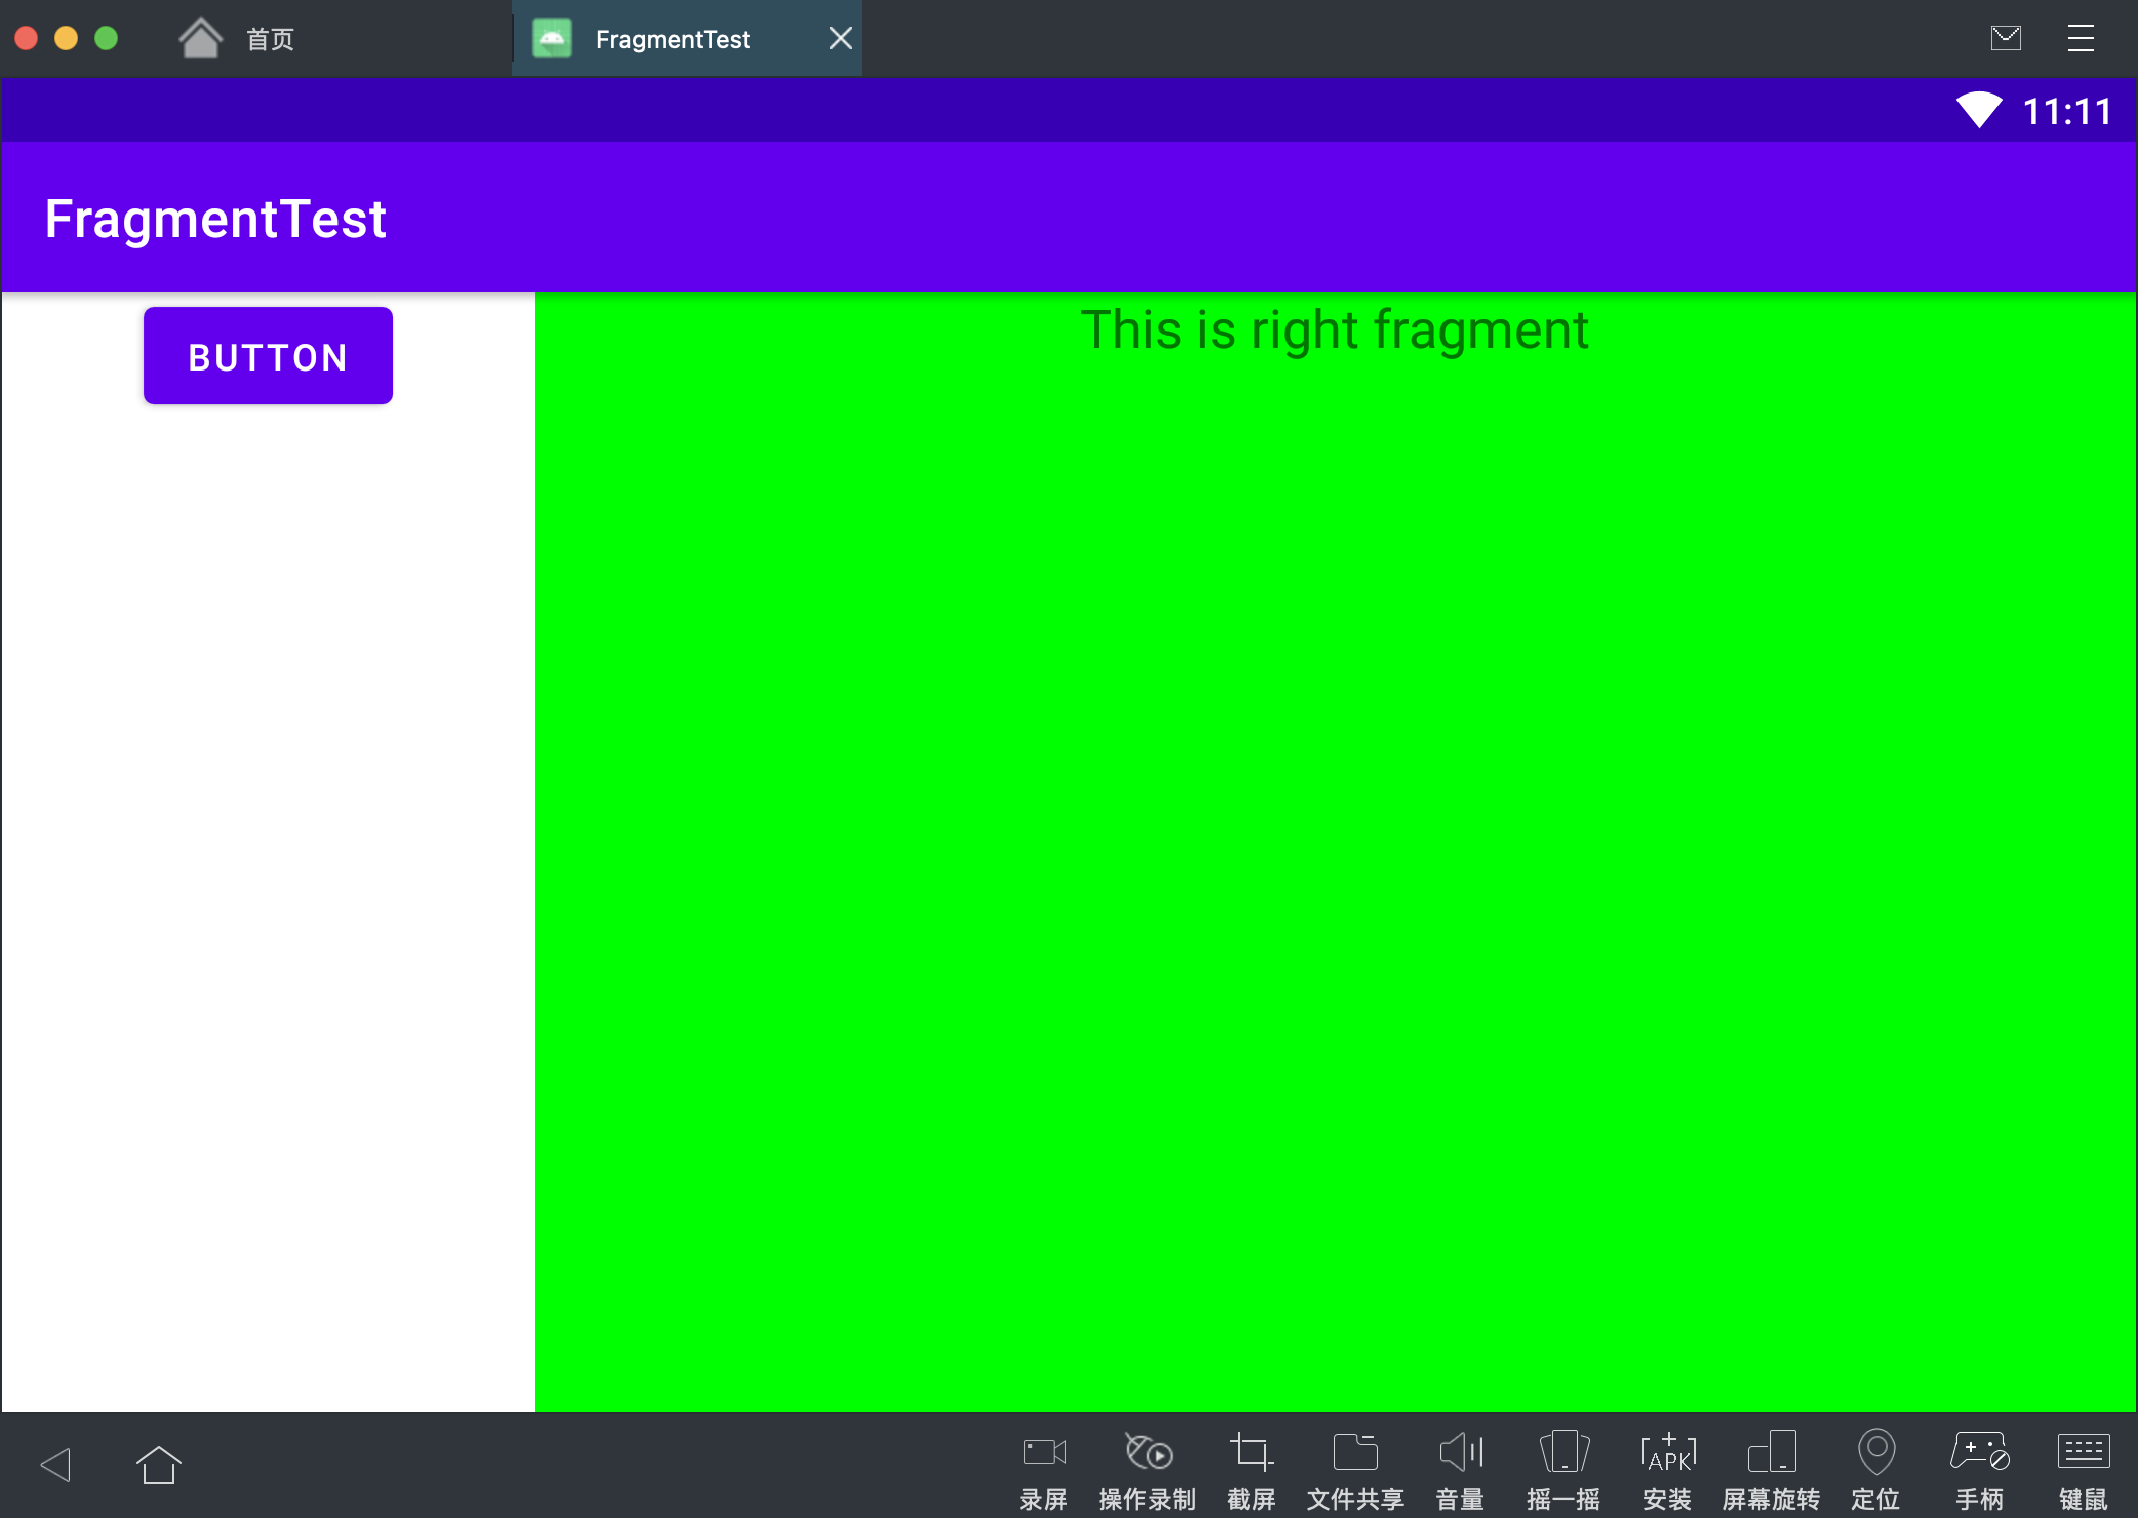Open gamepad (手柄) mapping icon
Screen dimensions: 2138x1518
click(1979, 1453)
